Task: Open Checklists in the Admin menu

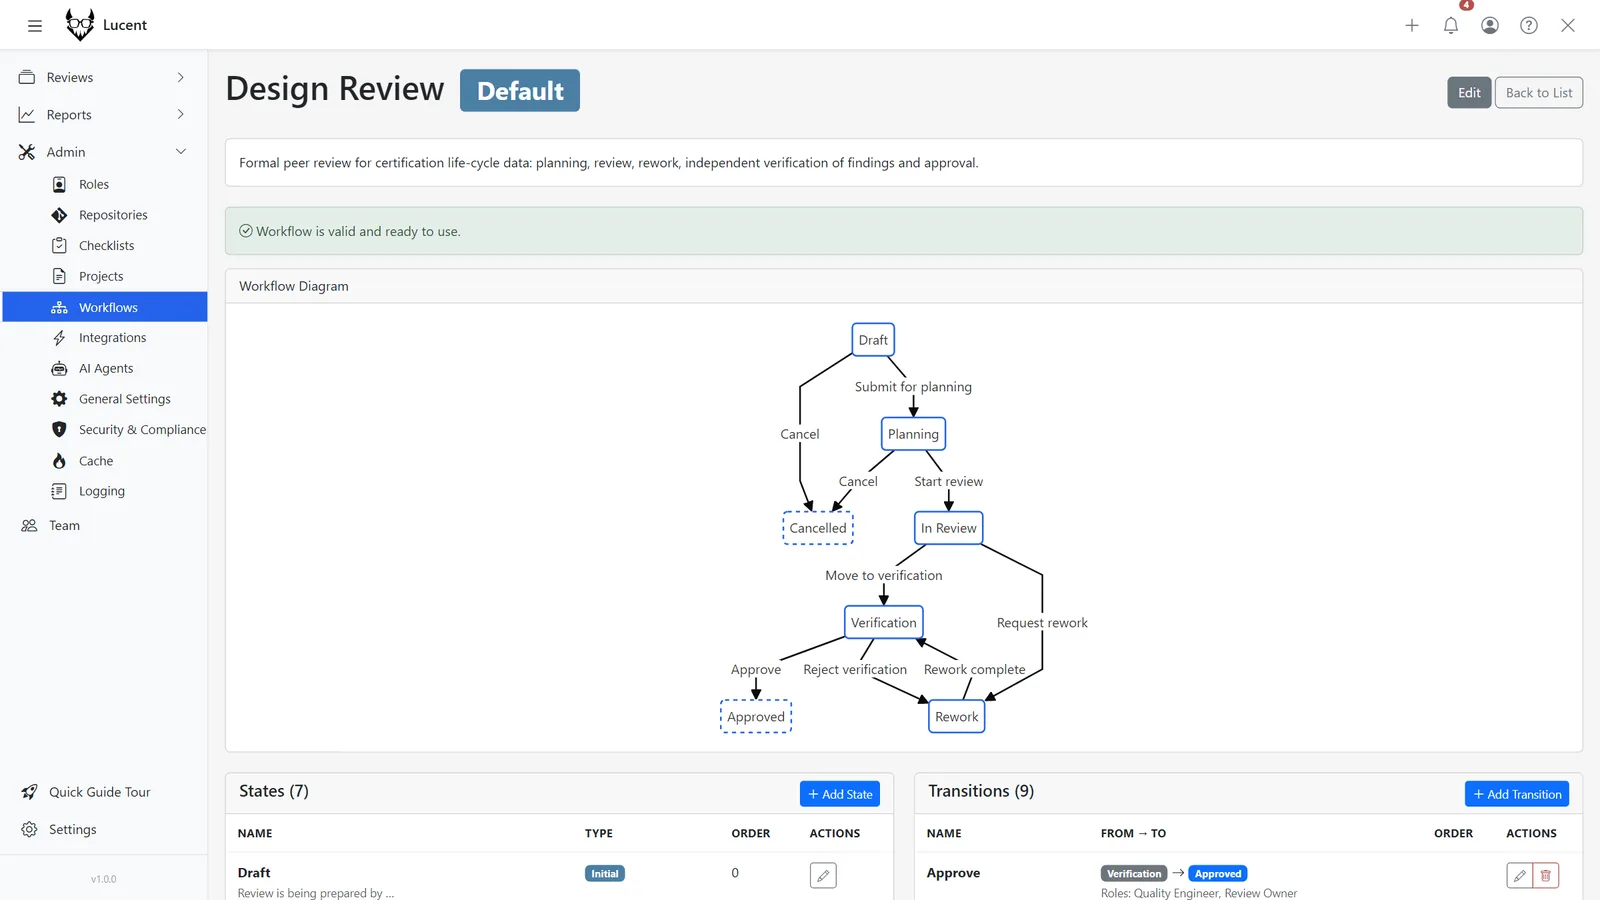Action: pyautogui.click(x=105, y=246)
